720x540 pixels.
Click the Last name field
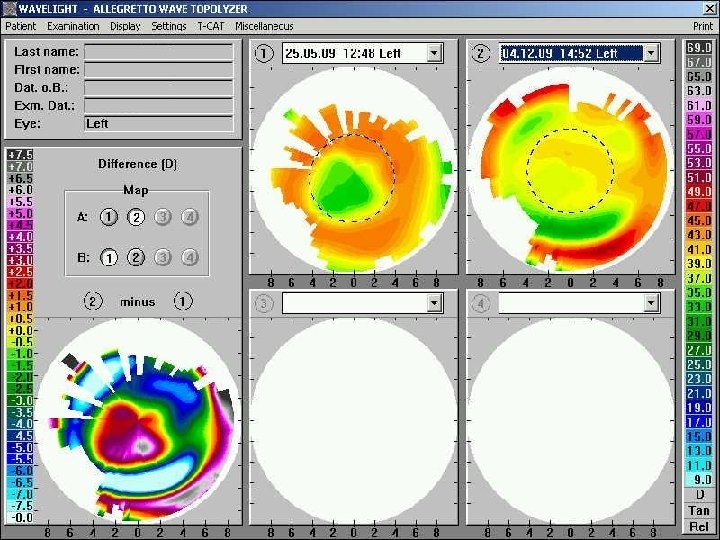[159, 52]
